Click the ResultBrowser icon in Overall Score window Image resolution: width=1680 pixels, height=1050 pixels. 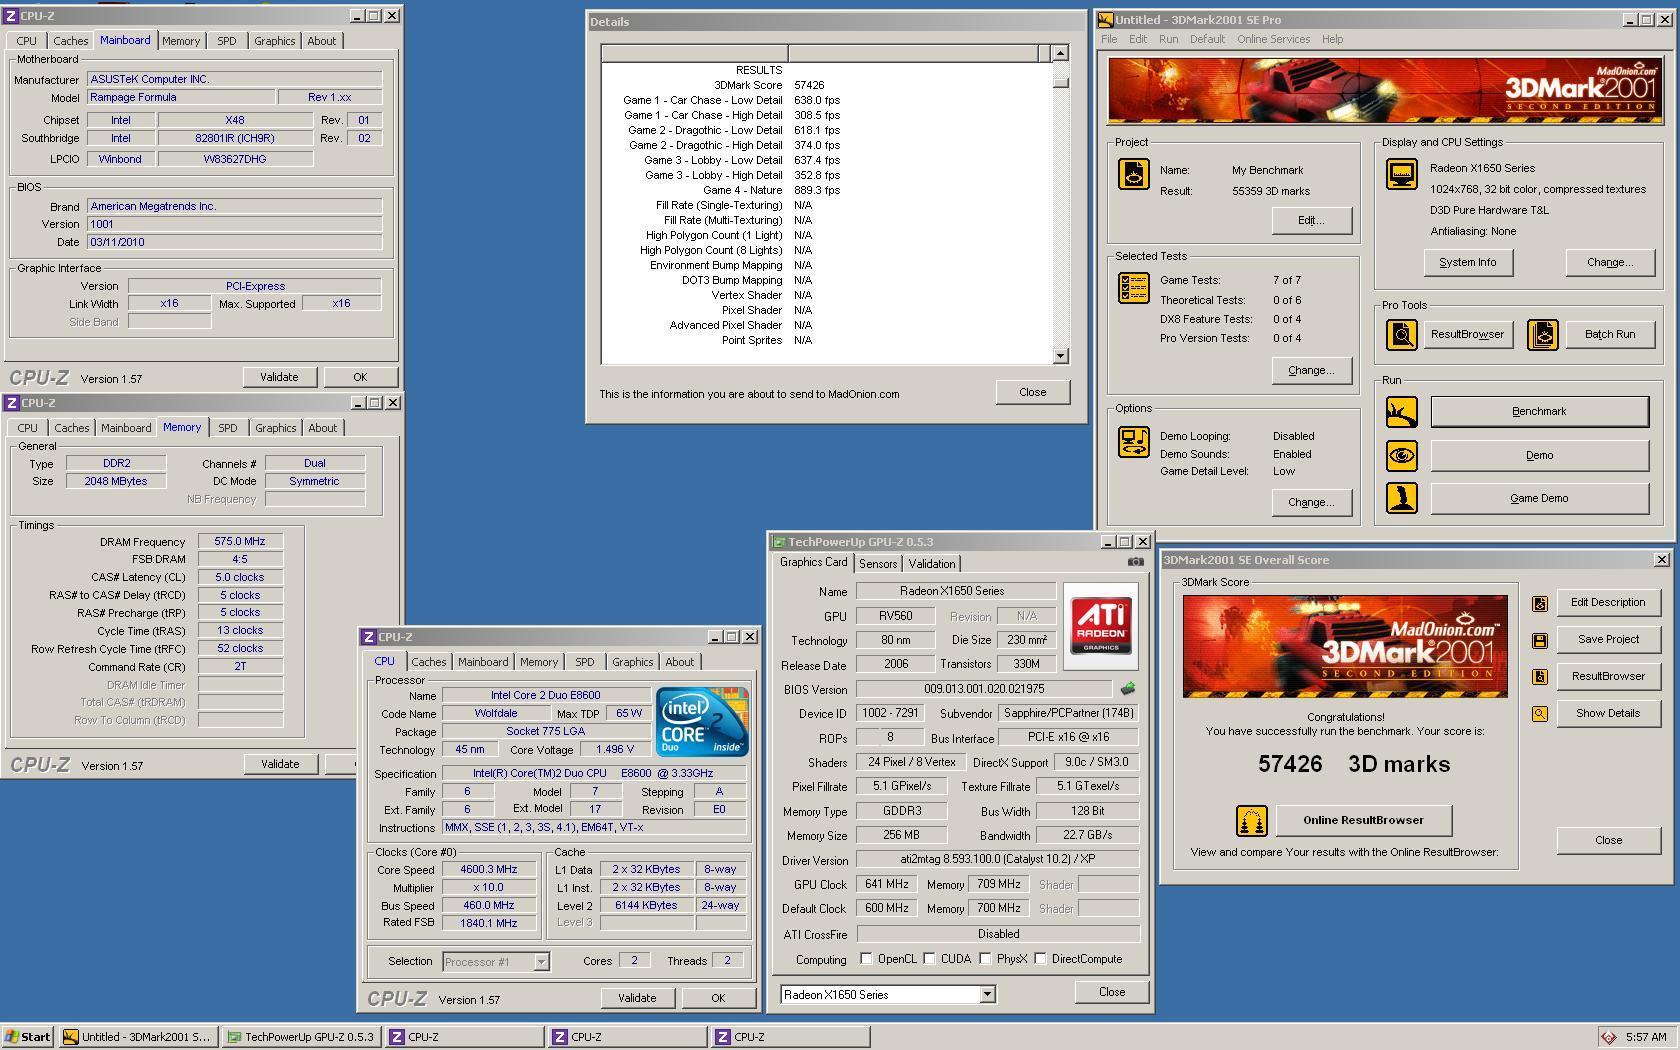pyautogui.click(x=1539, y=677)
